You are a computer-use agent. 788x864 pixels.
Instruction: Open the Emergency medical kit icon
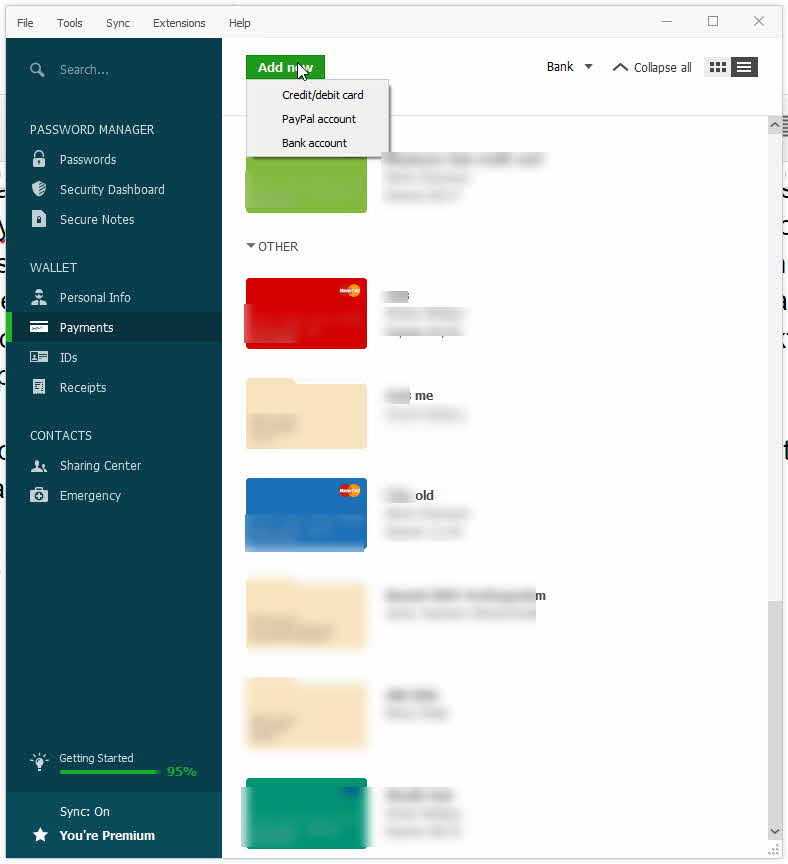[39, 495]
